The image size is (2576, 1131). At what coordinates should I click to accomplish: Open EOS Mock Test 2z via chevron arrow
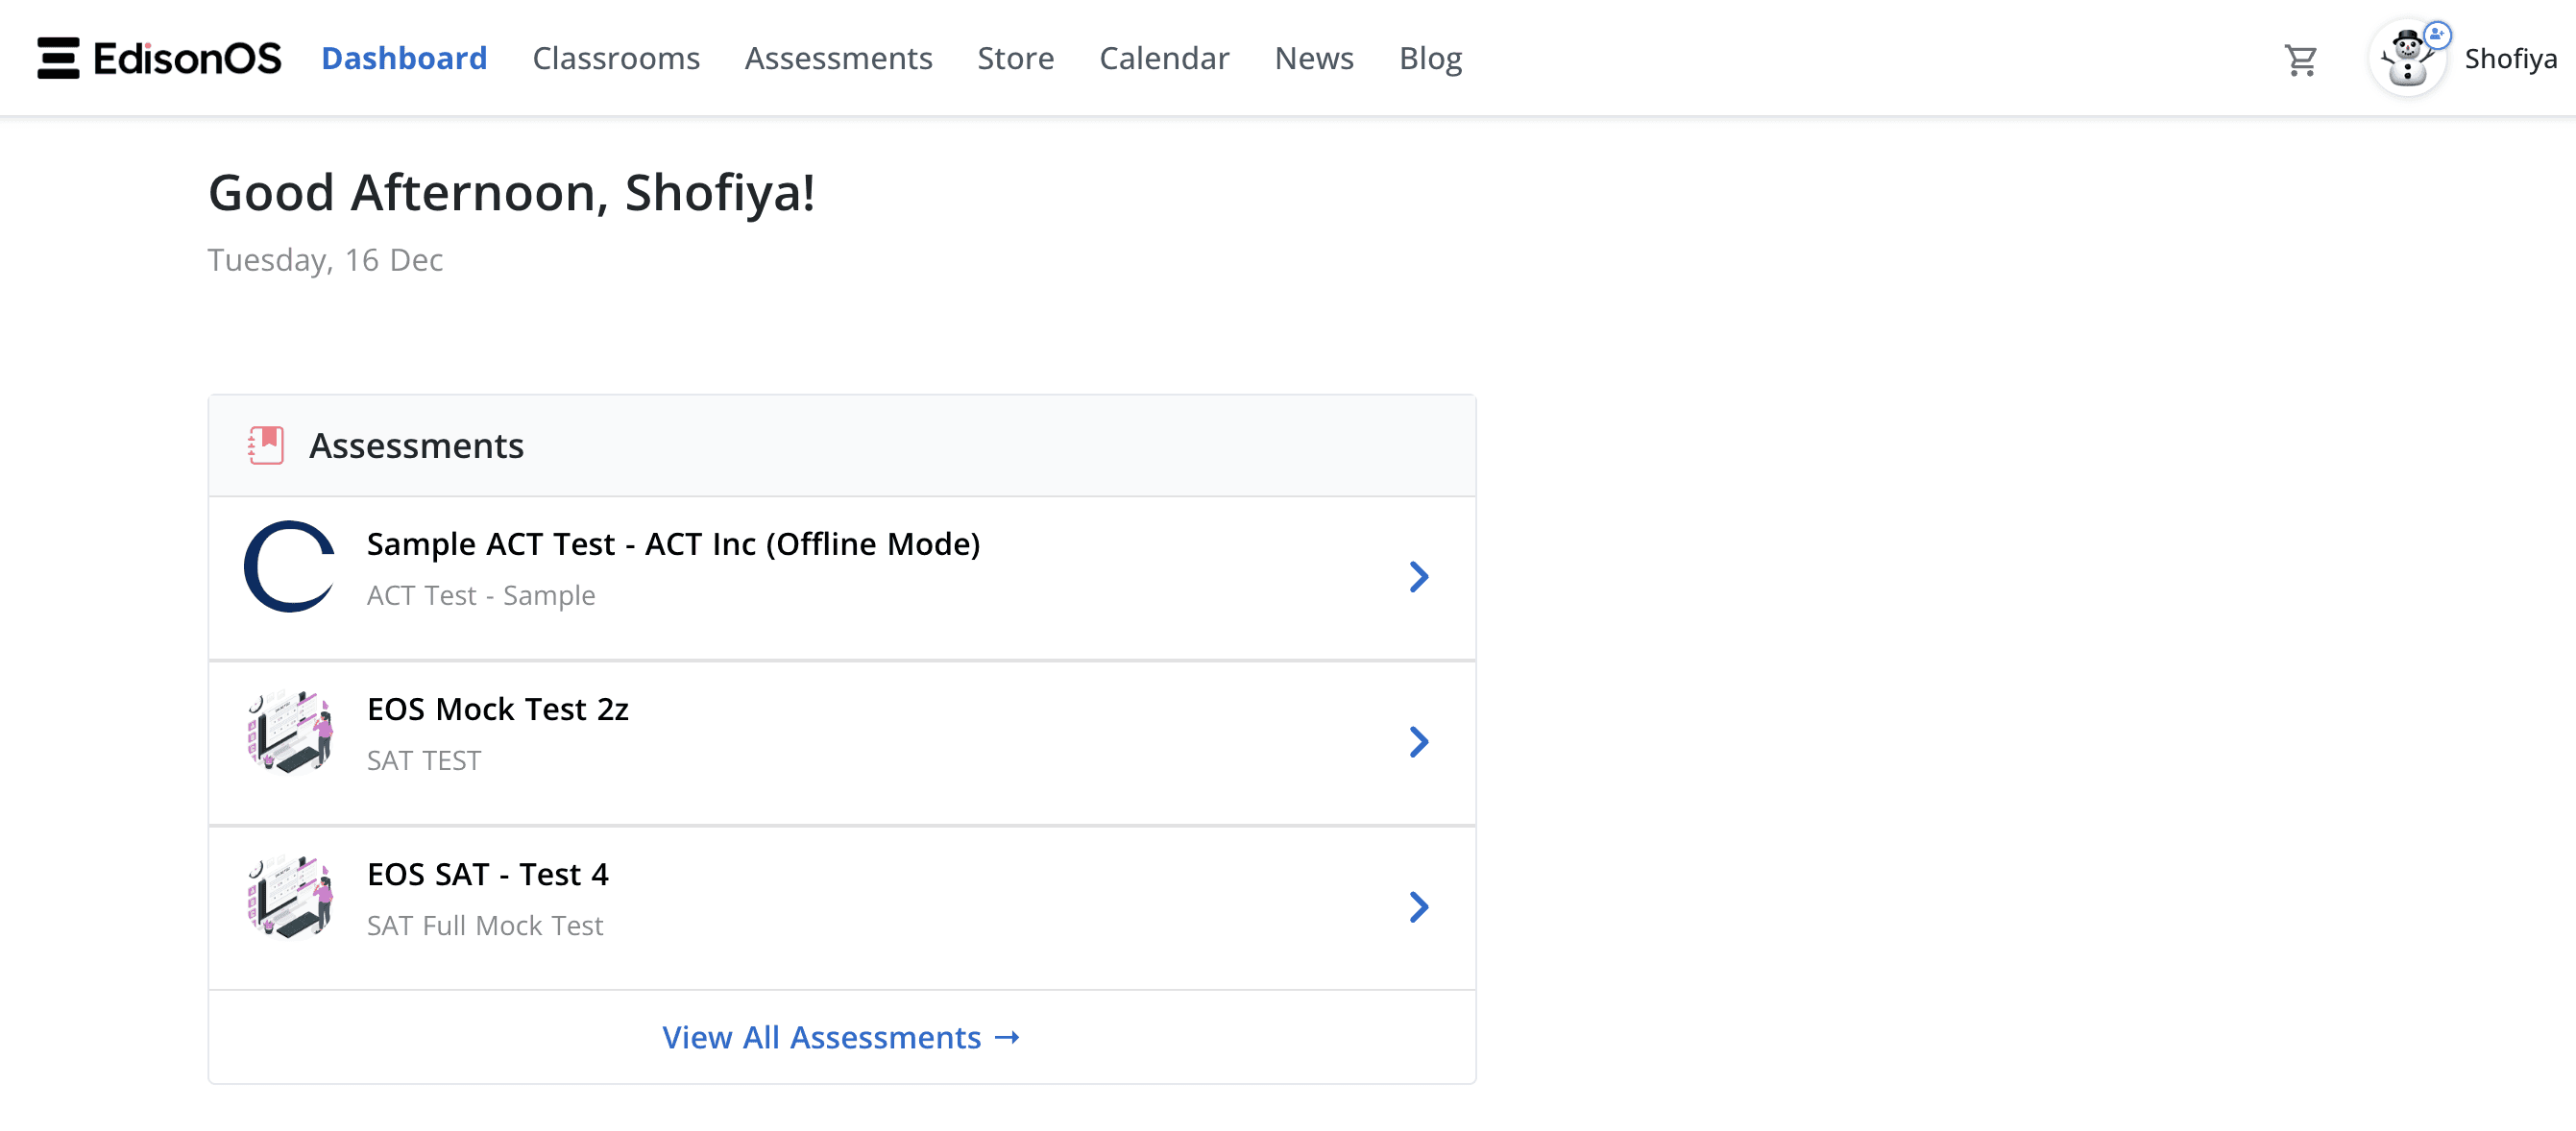coord(1418,741)
